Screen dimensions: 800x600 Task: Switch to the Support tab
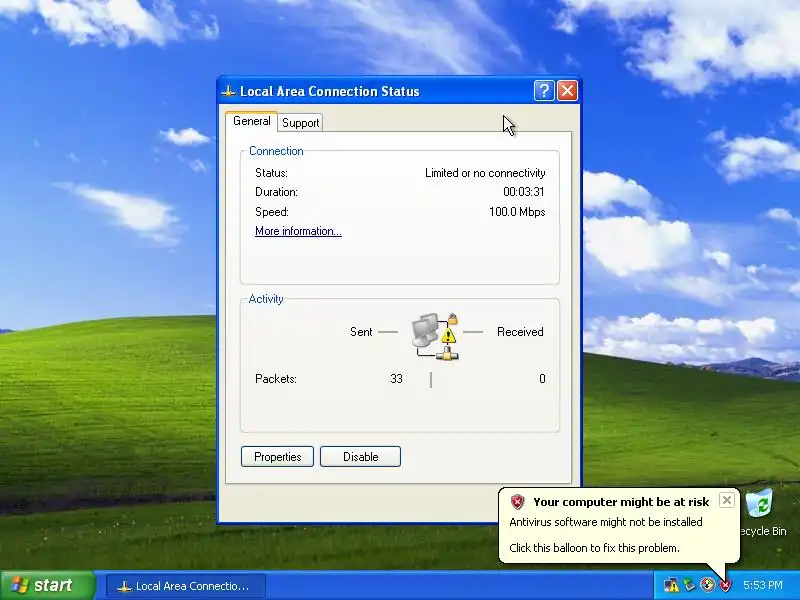301,123
